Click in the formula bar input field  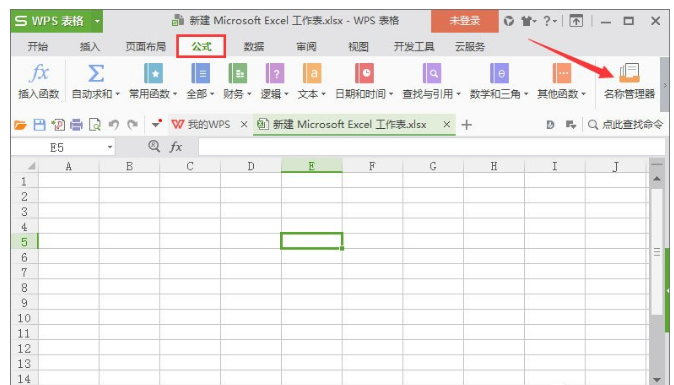pyautogui.click(x=432, y=147)
